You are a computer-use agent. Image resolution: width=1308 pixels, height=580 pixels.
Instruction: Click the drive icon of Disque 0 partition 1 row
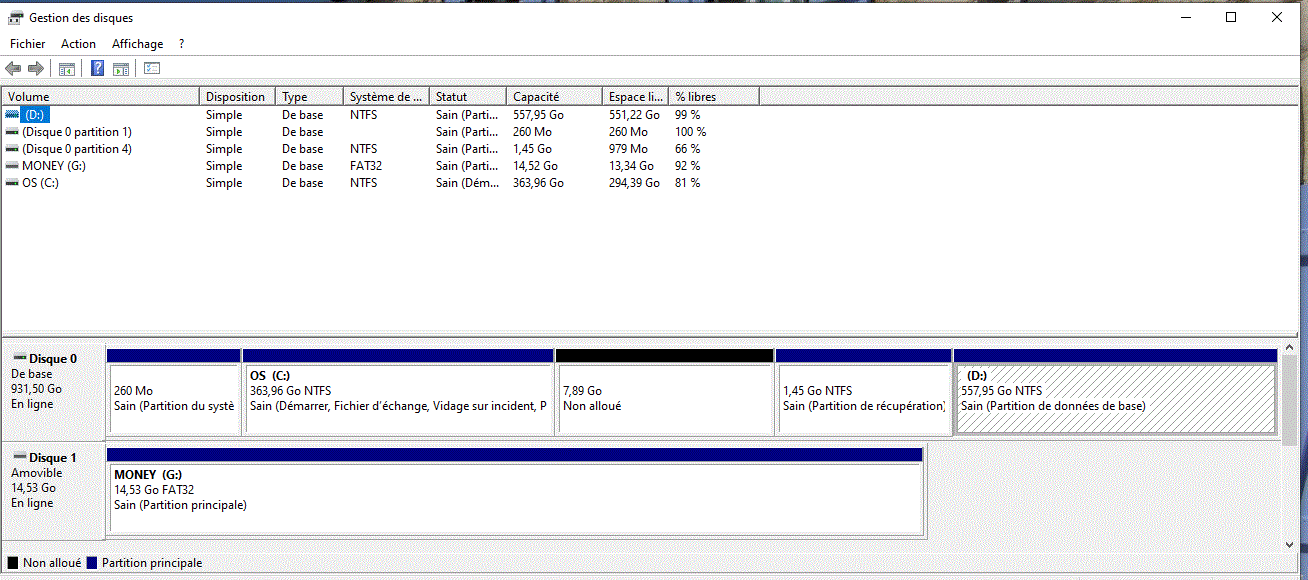[x=12, y=132]
